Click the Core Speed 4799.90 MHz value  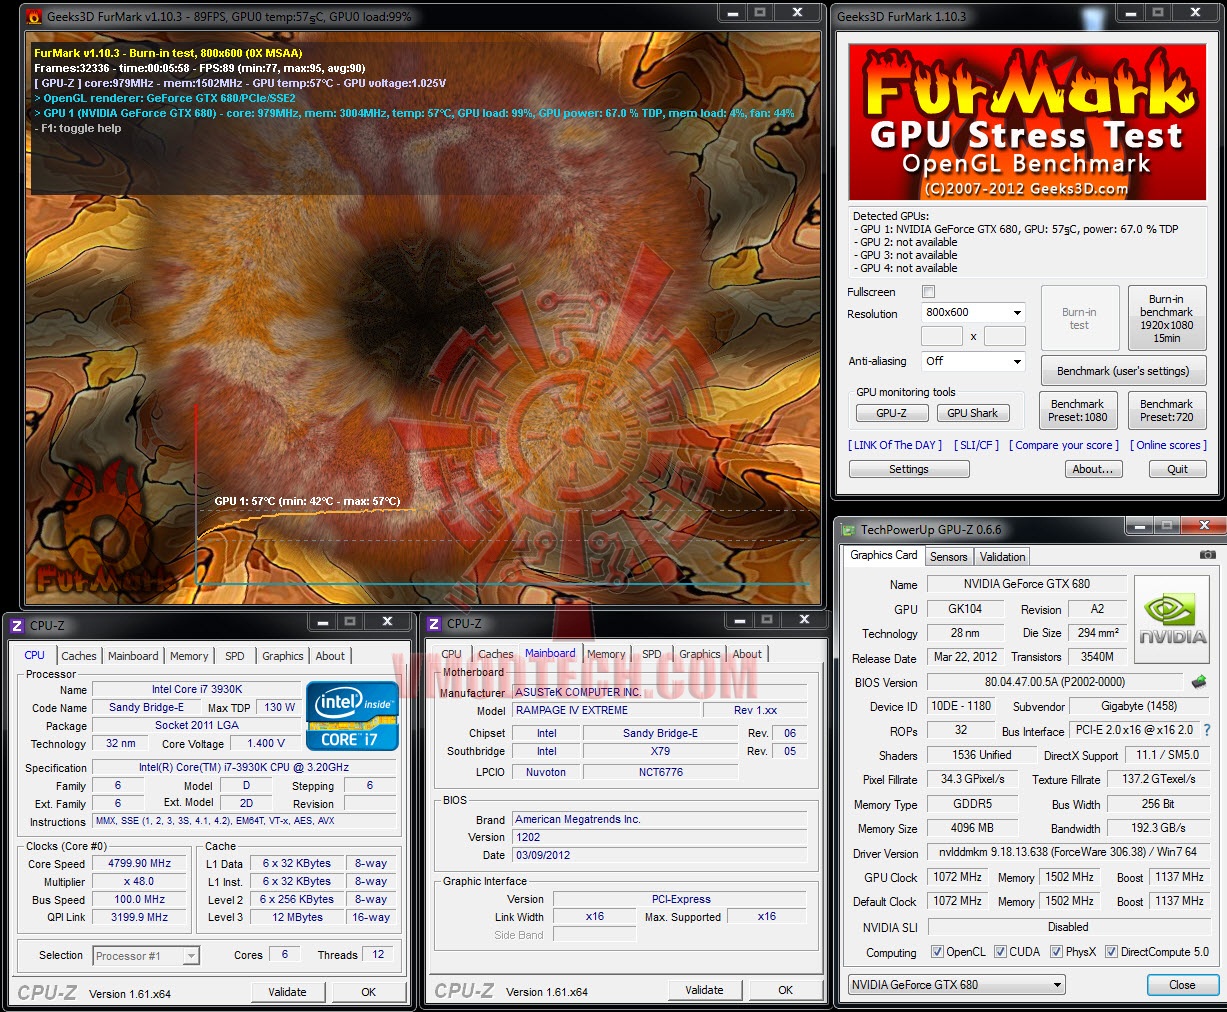pos(139,863)
